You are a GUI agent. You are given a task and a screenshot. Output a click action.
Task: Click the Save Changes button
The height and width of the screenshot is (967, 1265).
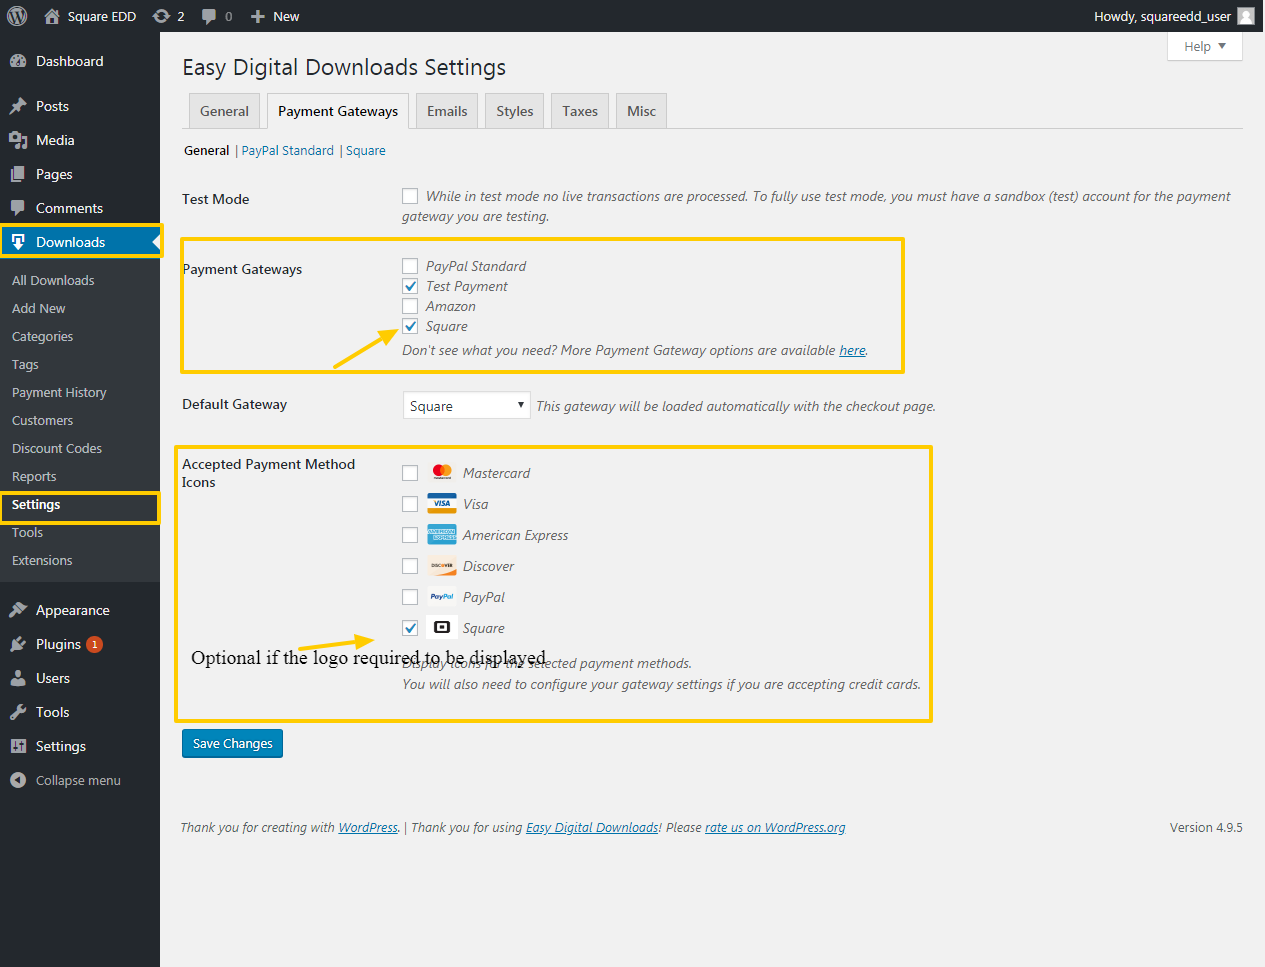(232, 743)
